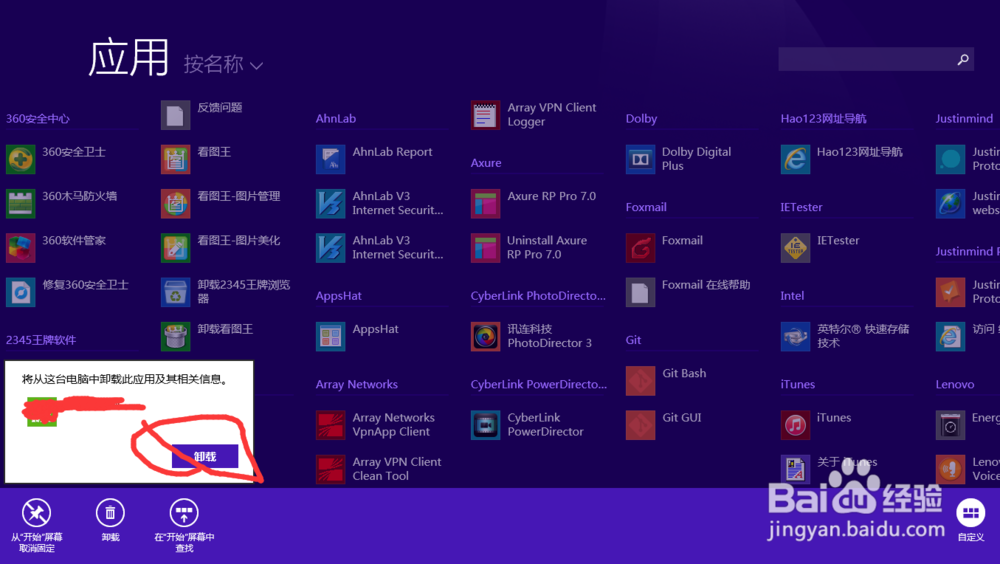Launch the iTunes music icon
Image resolution: width=1000 pixels, height=564 pixels.
click(x=795, y=425)
